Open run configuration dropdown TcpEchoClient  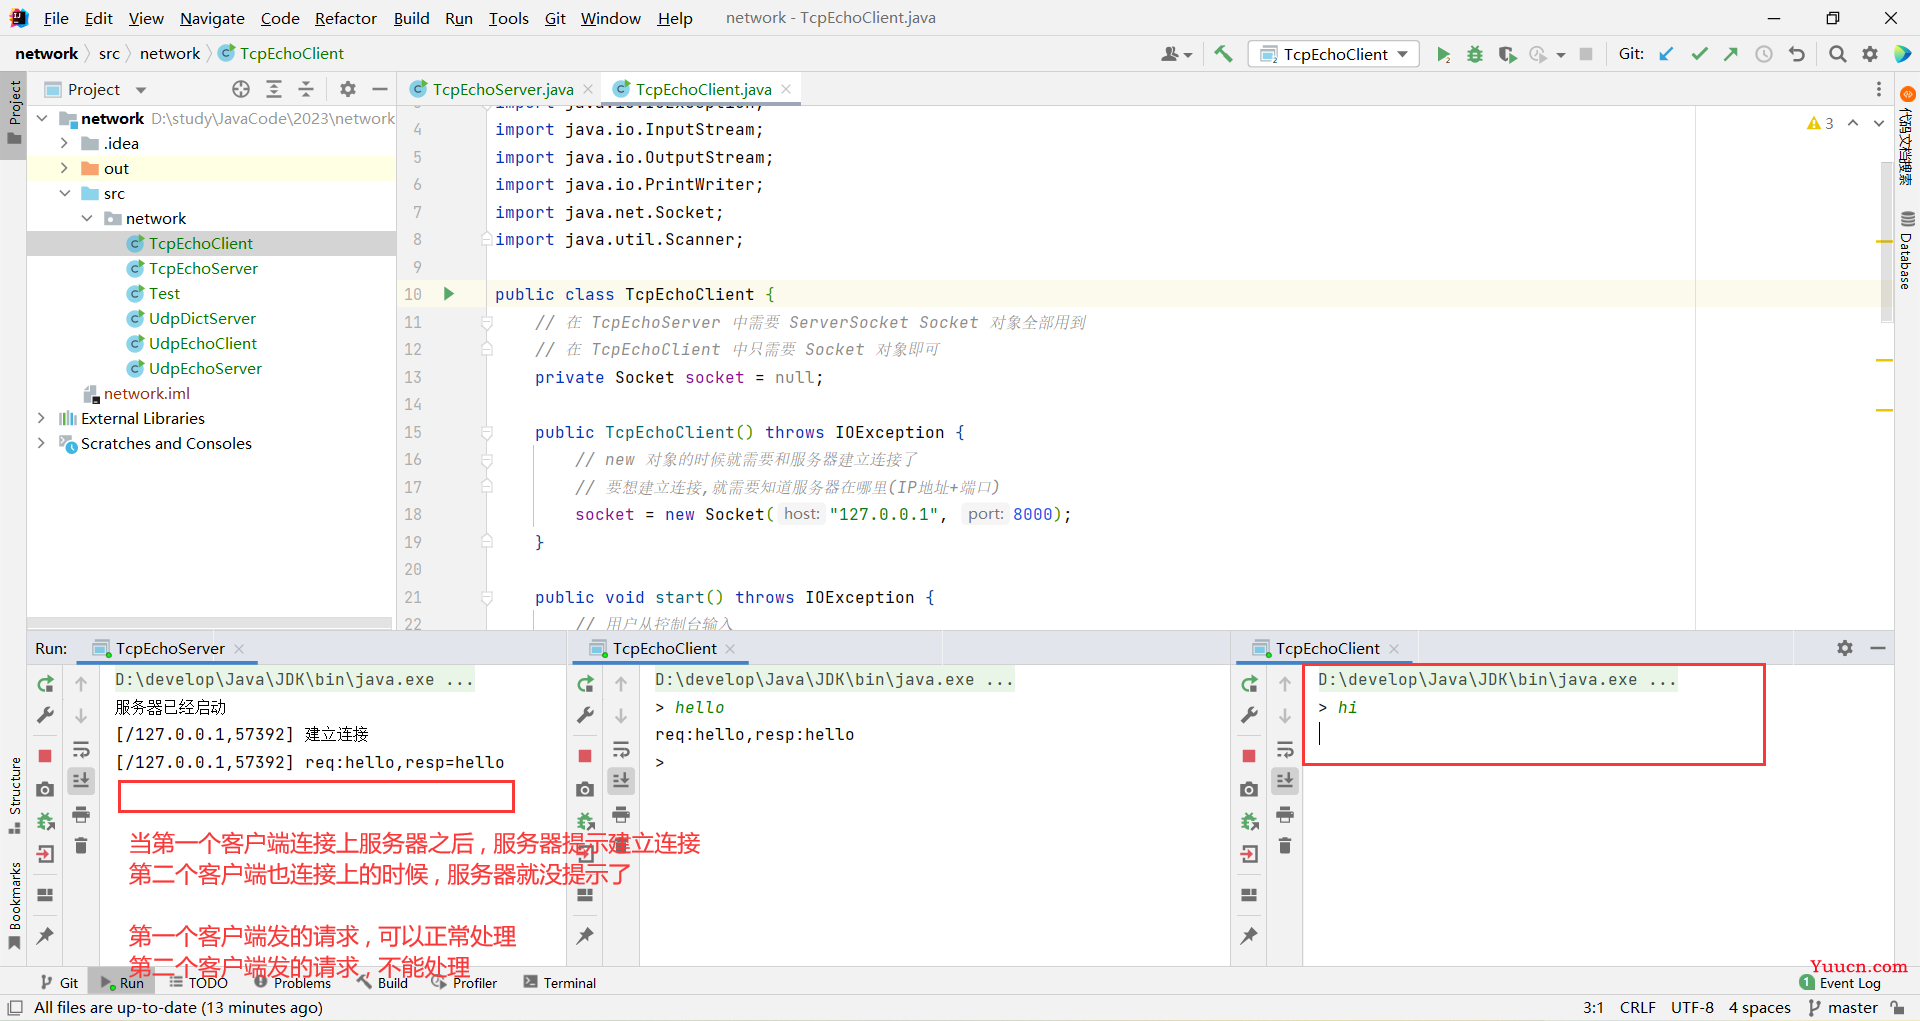1334,54
